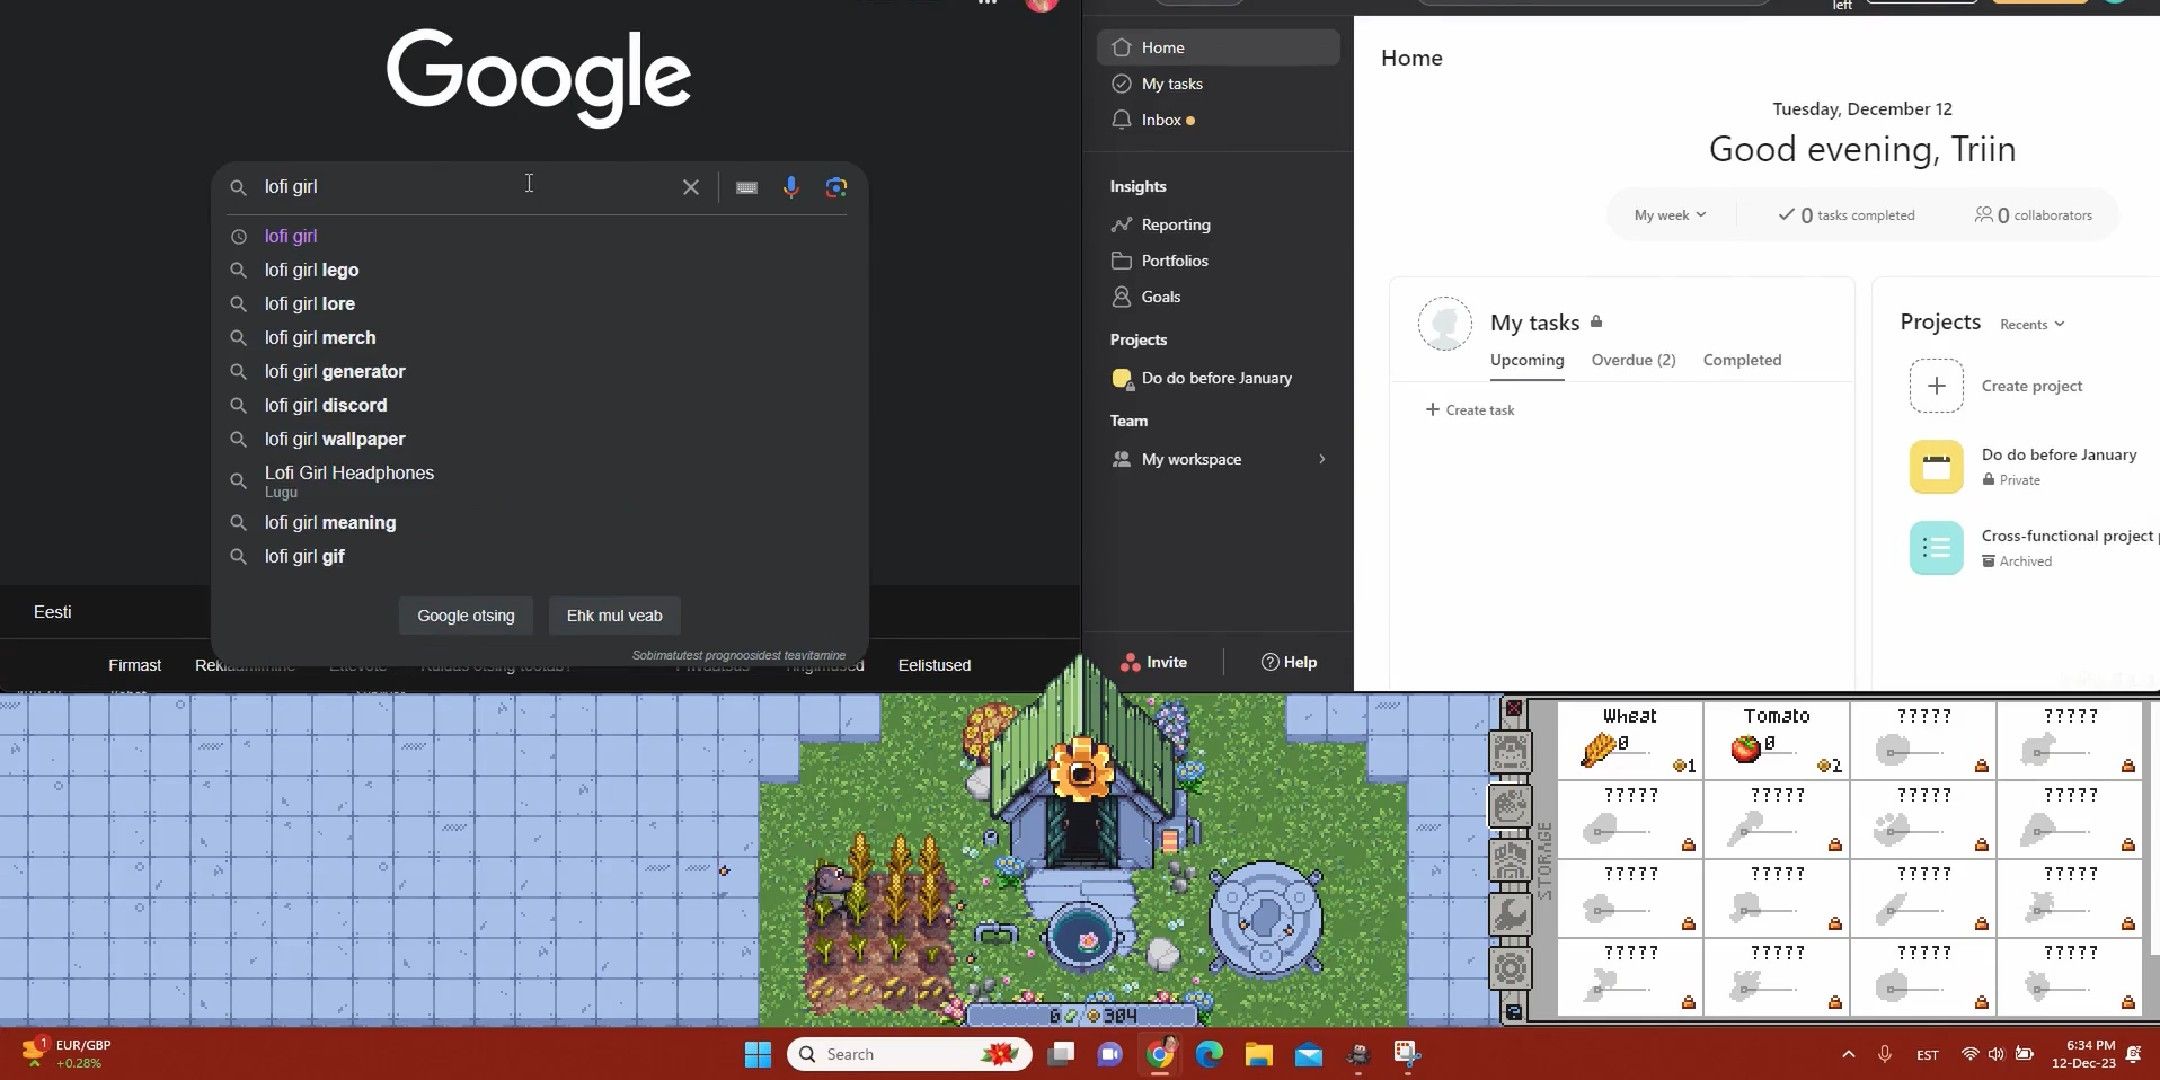The width and height of the screenshot is (2160, 1080).
Task: Switch to the Upcoming tab
Action: coord(1527,360)
